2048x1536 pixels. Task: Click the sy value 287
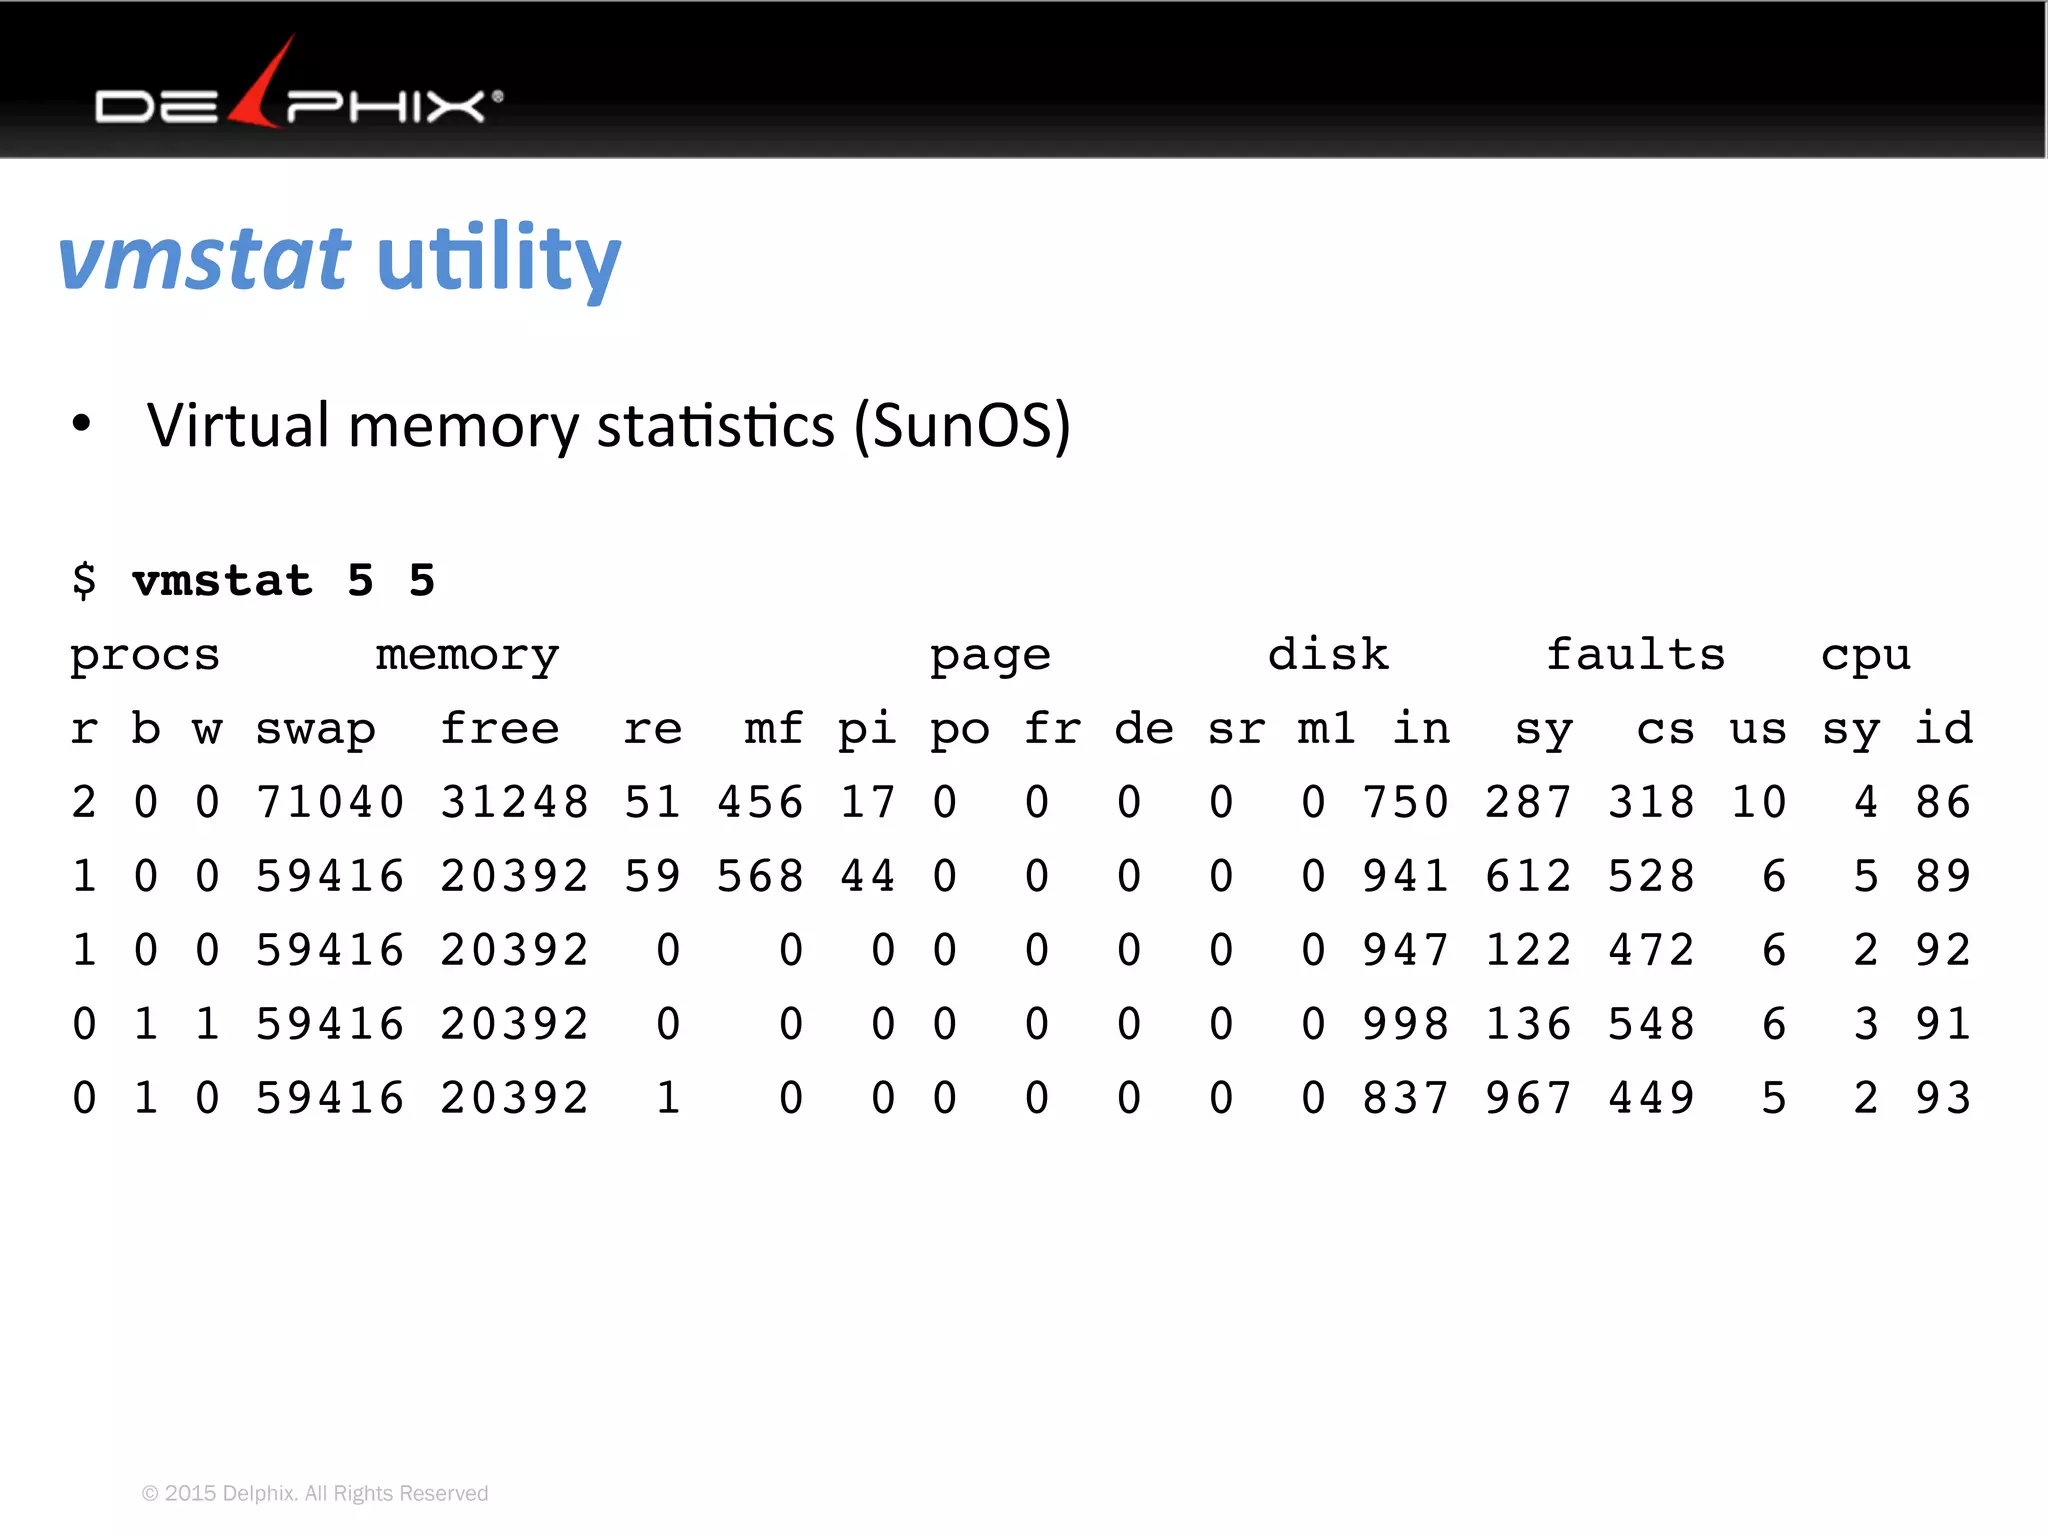pyautogui.click(x=1528, y=802)
